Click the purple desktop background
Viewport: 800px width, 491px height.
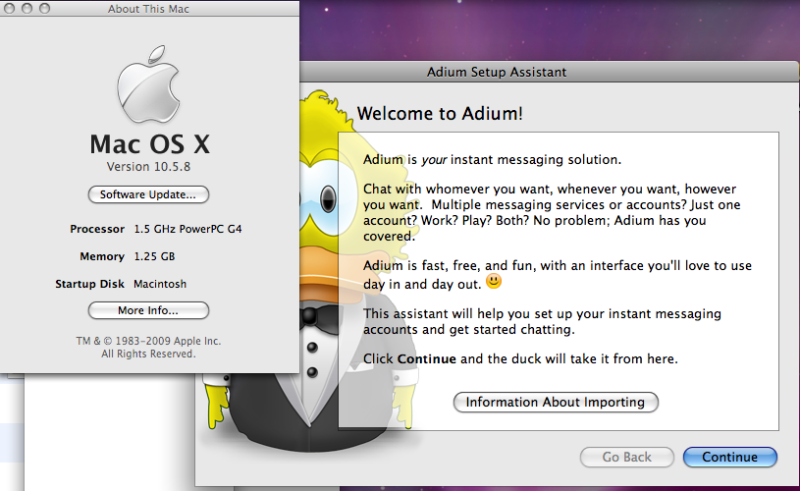pos(561,31)
